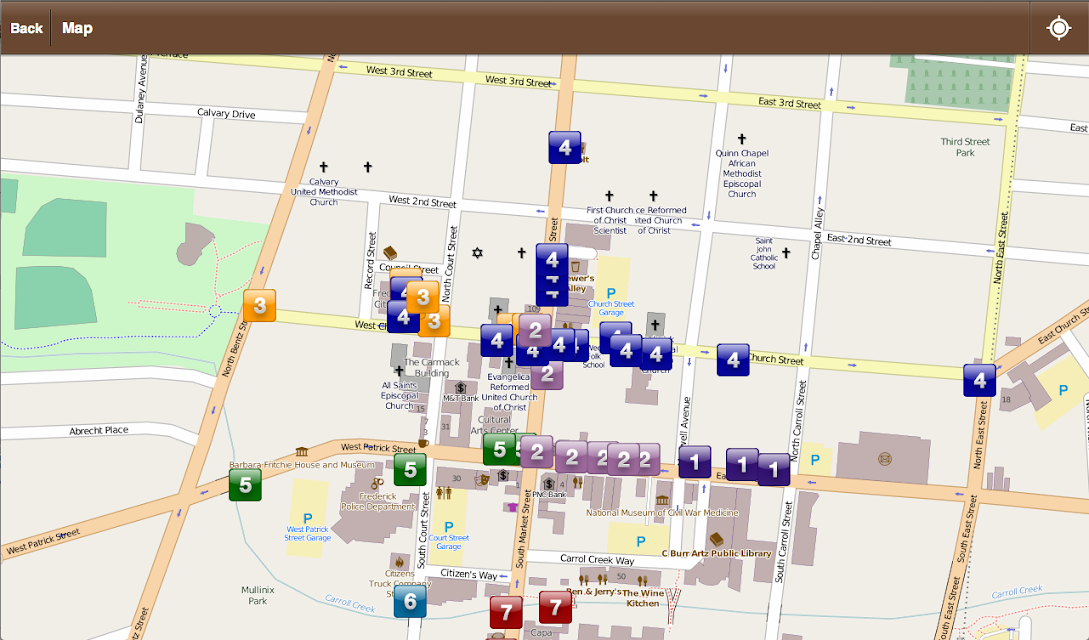Tap the Map title label
This screenshot has width=1089, height=640.
point(77,28)
